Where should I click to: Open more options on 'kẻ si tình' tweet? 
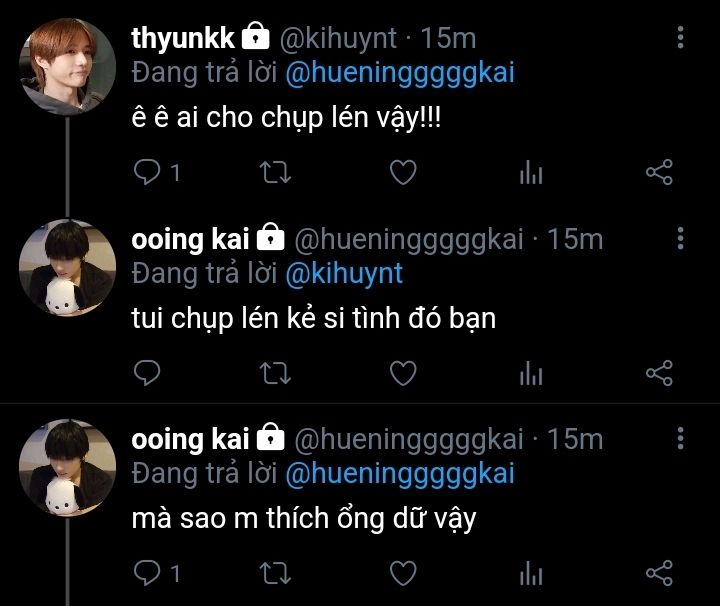pyautogui.click(x=681, y=239)
